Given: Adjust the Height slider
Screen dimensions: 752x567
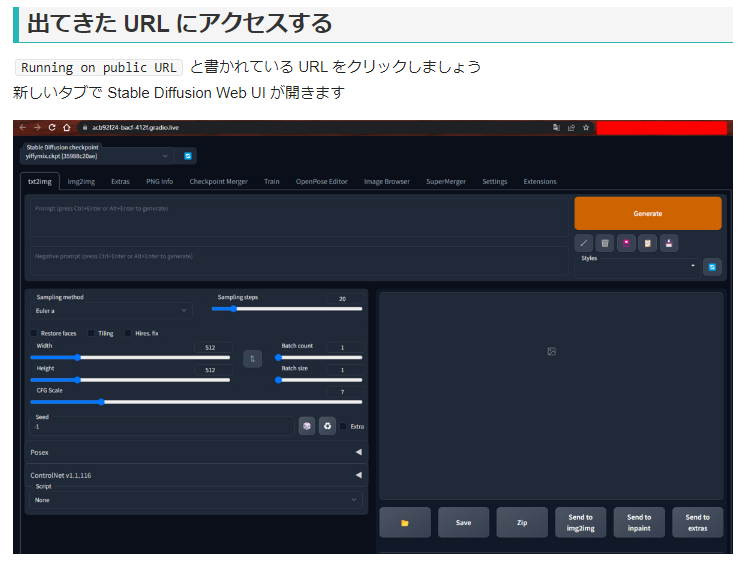Looking at the screenshot, I should pos(130,380).
